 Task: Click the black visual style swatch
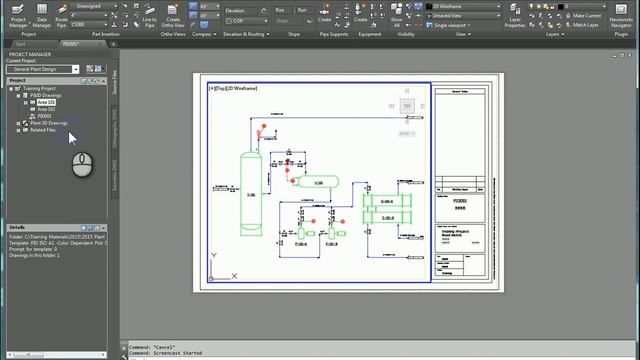pos(429,7)
